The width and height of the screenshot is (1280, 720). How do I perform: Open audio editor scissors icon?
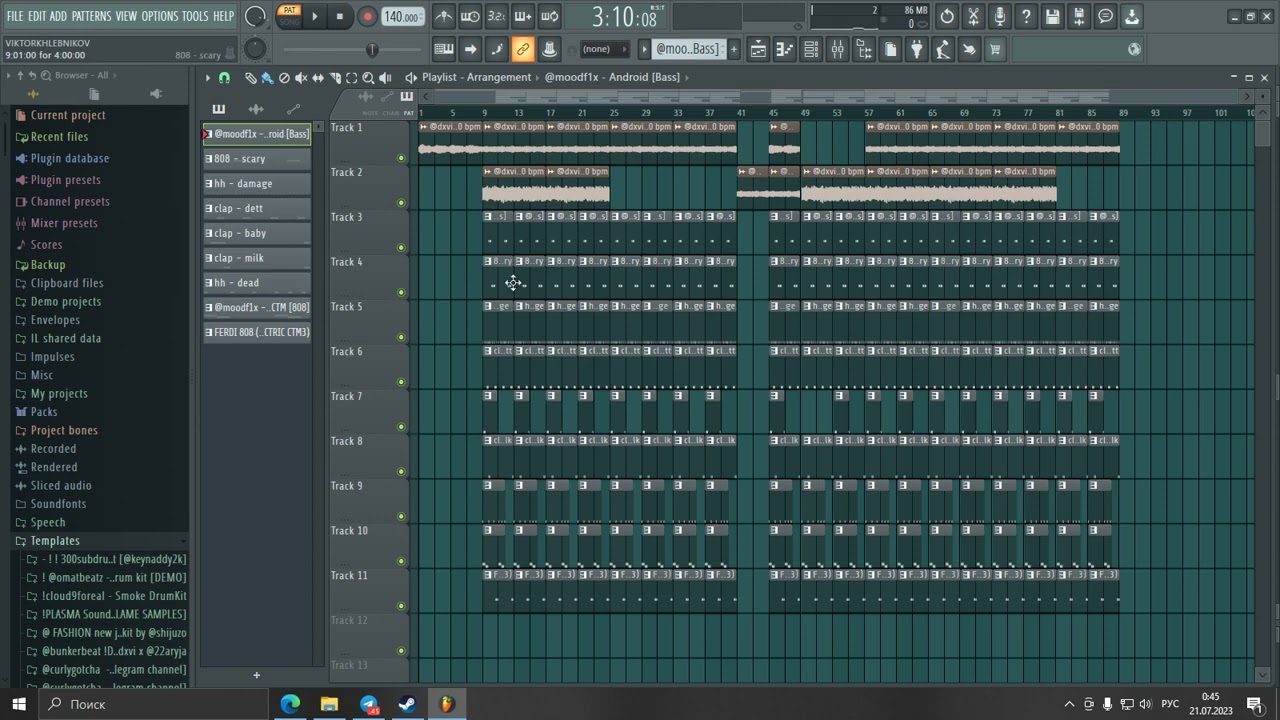(973, 16)
